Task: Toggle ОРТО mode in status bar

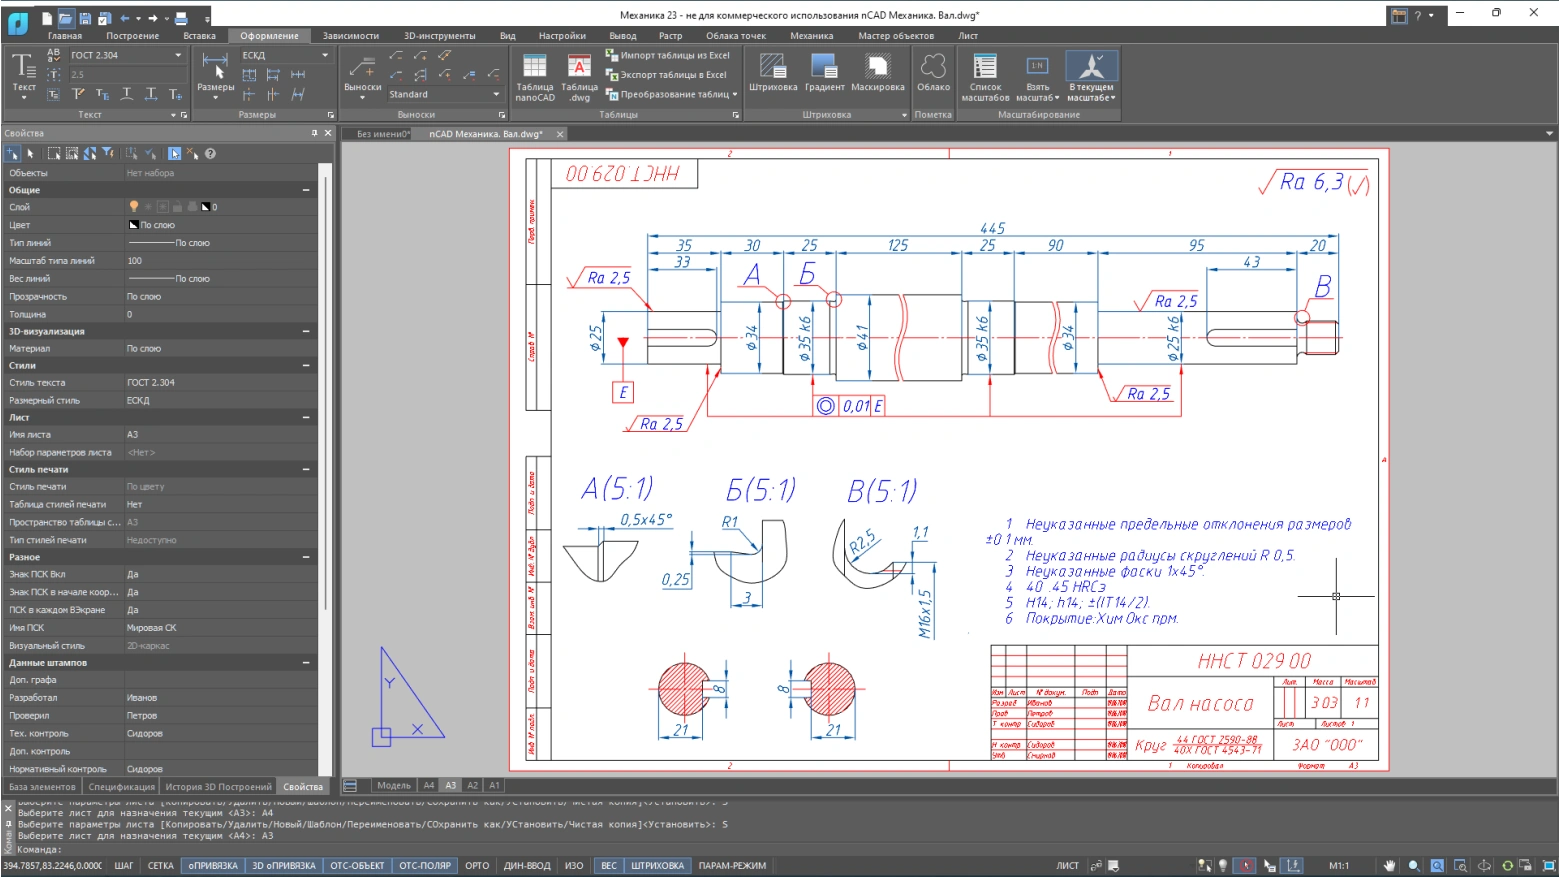Action: (477, 866)
